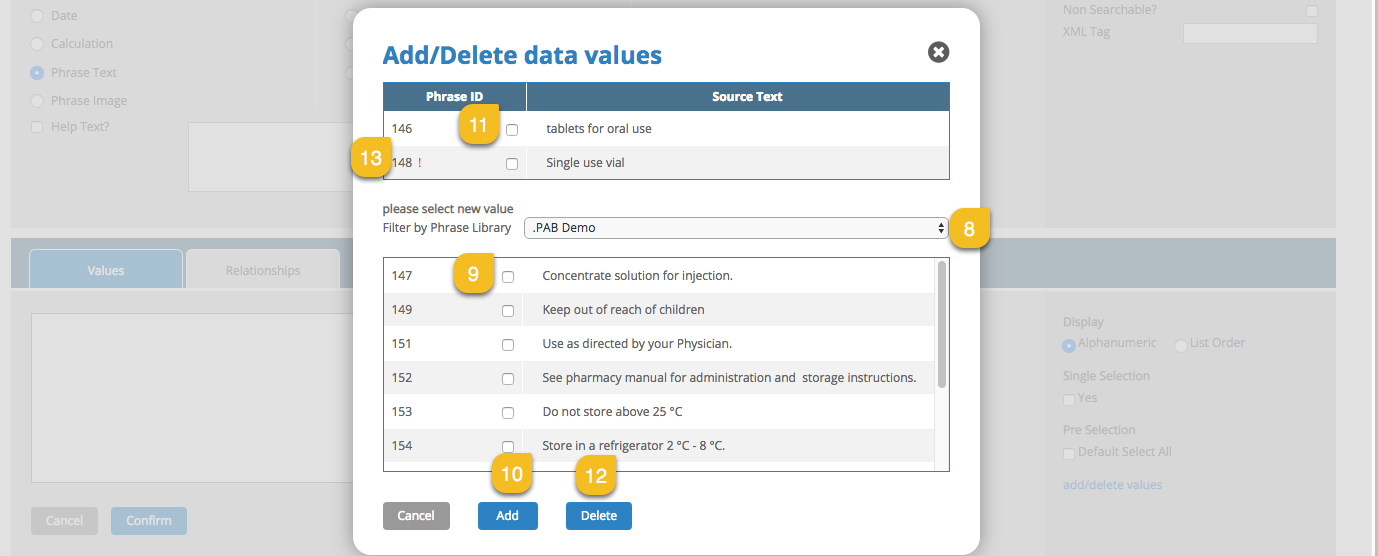Check Keep out of reach of children
The width and height of the screenshot is (1378, 556).
tap(508, 311)
